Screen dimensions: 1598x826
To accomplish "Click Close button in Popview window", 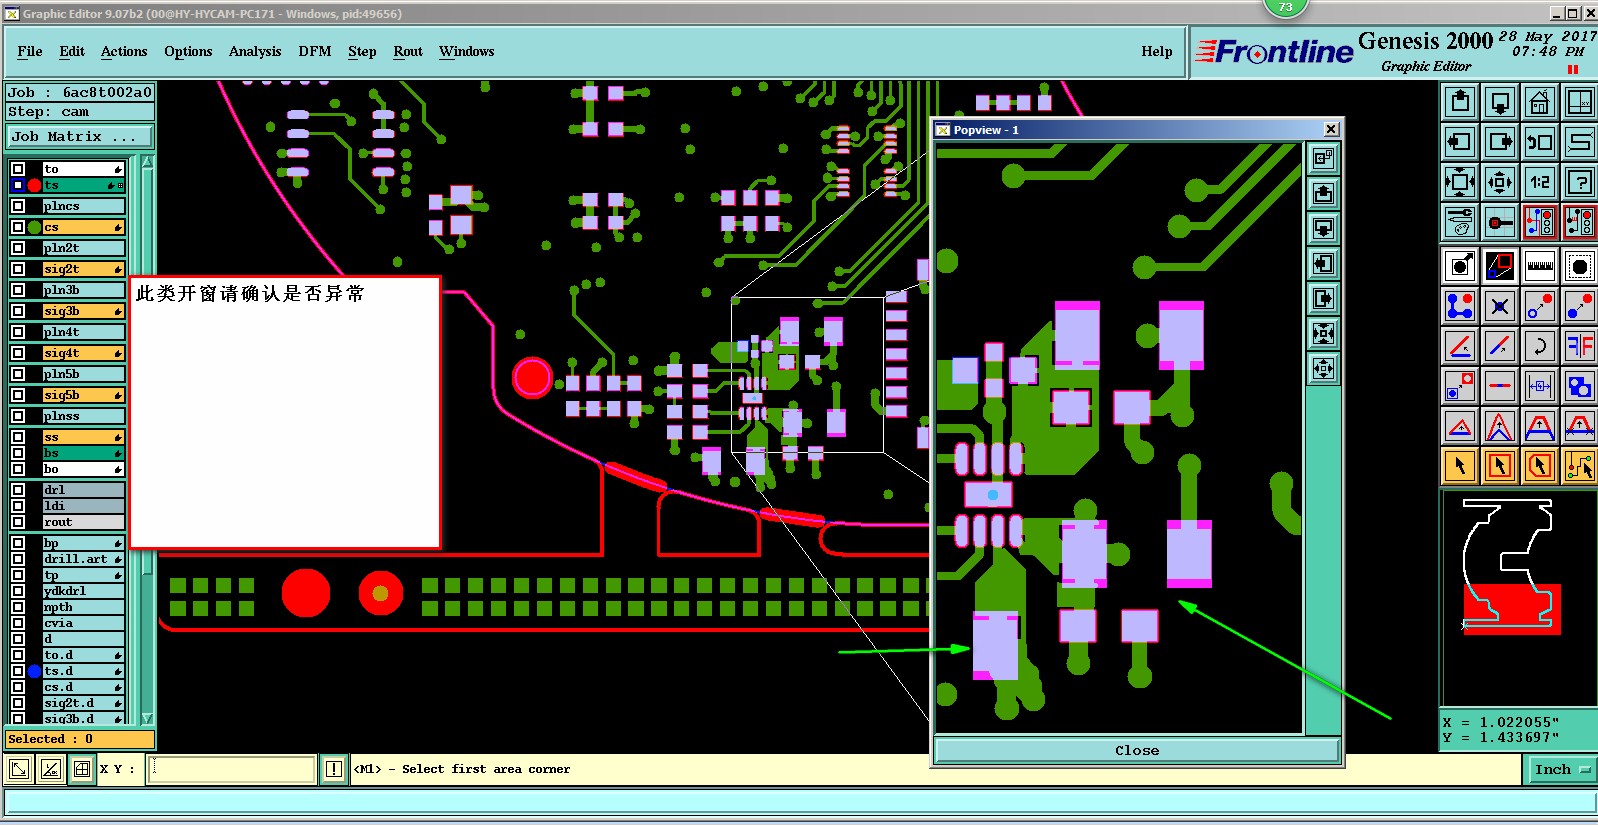I will coord(1137,750).
